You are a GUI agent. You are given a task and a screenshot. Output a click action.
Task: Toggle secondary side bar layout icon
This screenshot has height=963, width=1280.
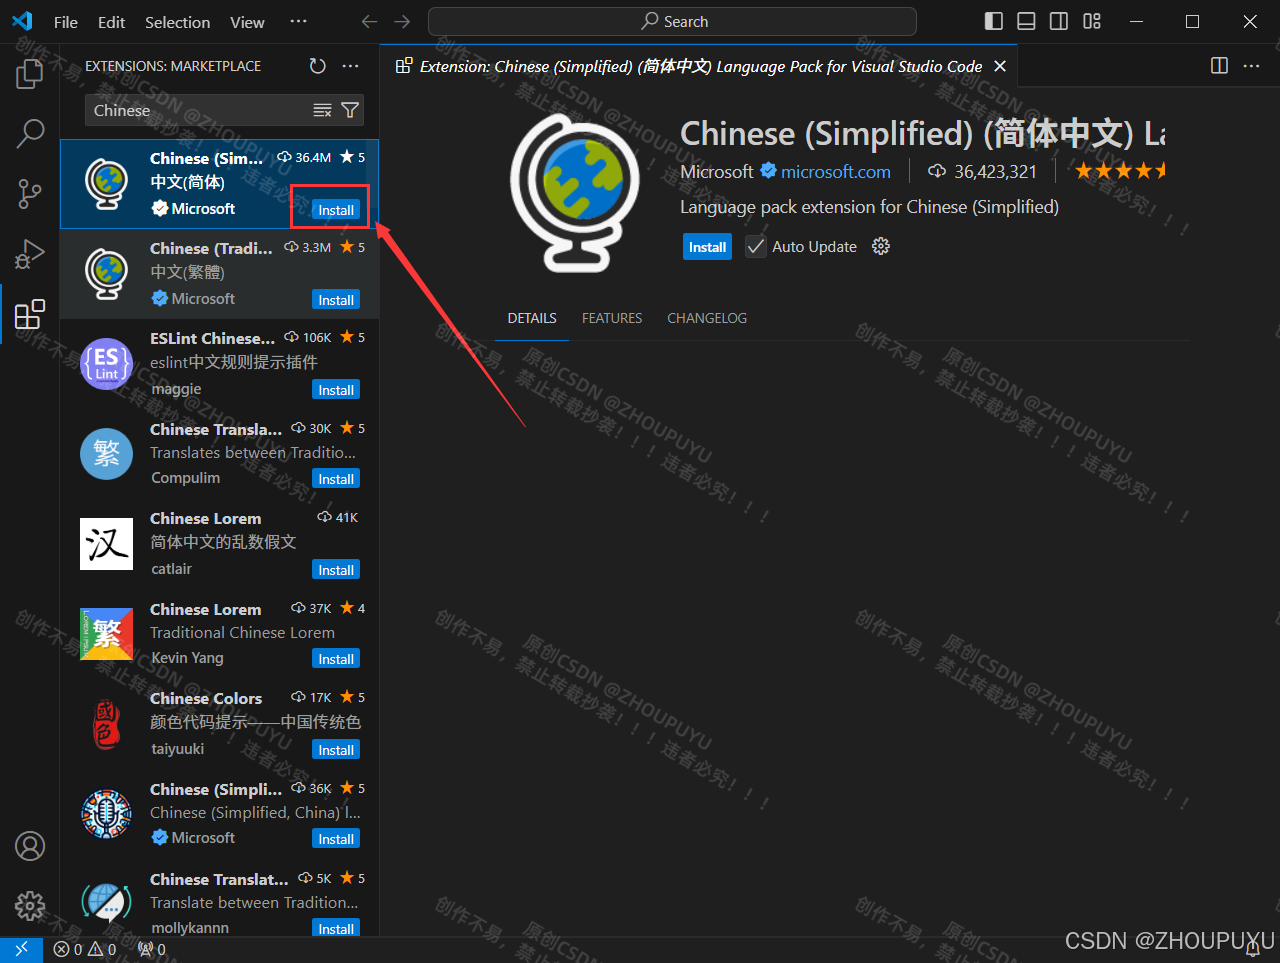pyautogui.click(x=1059, y=22)
